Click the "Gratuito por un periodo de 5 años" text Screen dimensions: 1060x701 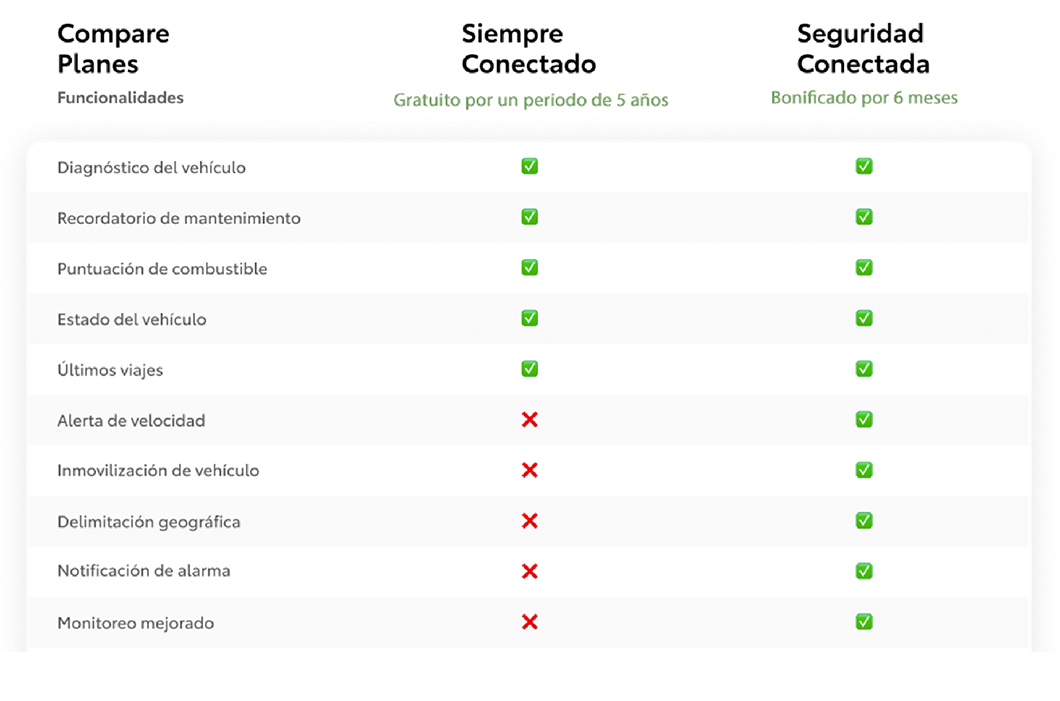(530, 100)
